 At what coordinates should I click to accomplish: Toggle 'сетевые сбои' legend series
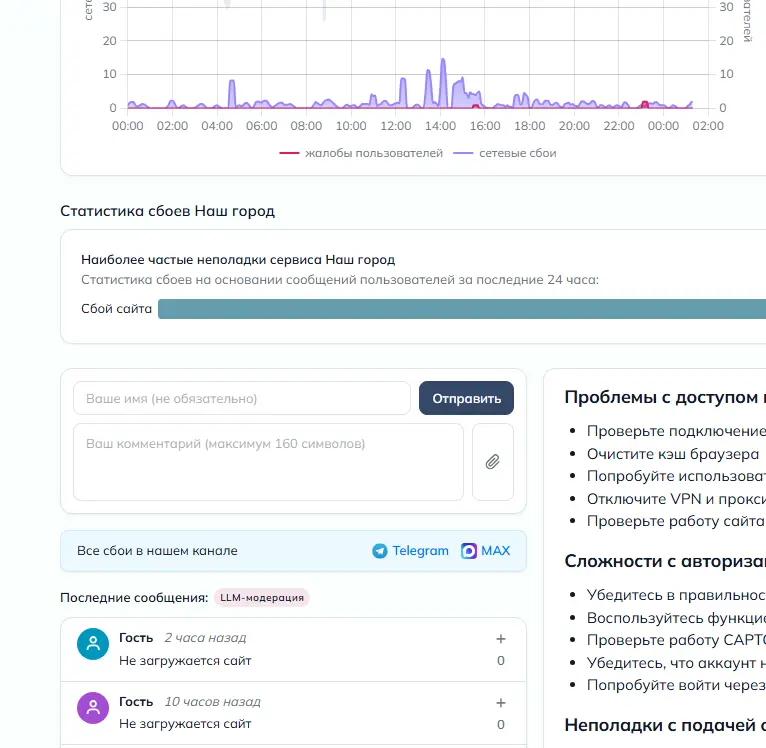[x=505, y=153]
